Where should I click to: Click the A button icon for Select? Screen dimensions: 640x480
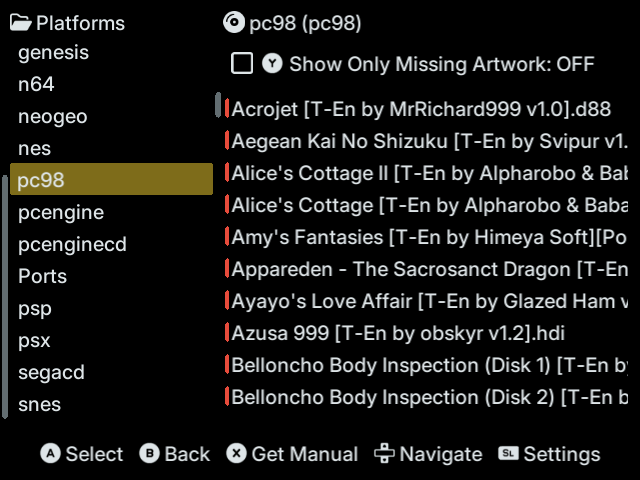point(50,453)
